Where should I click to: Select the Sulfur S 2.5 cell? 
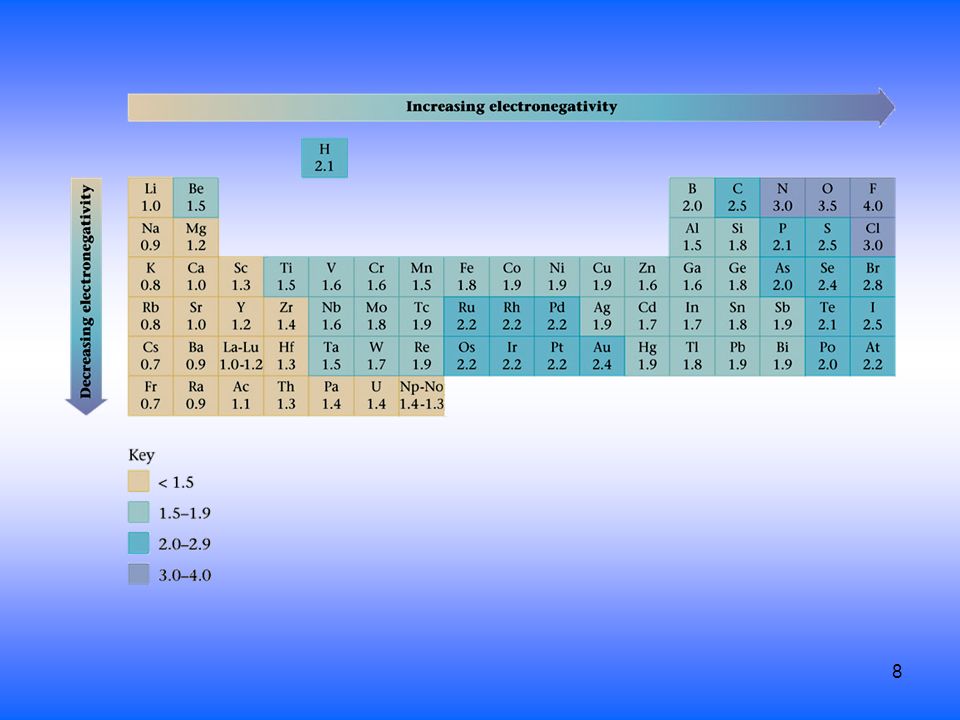tap(827, 237)
